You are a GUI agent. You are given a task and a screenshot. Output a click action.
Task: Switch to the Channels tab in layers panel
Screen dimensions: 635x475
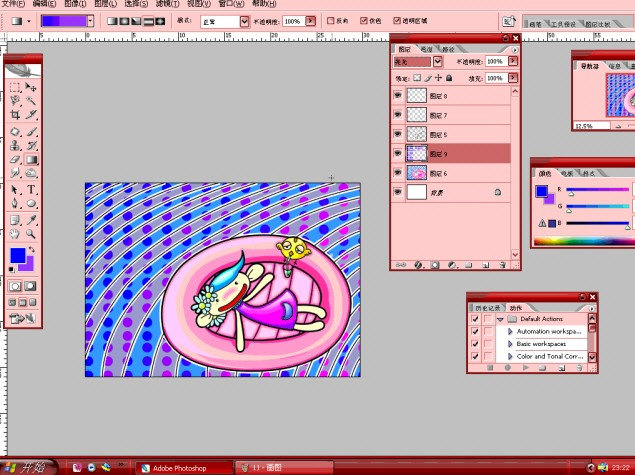pos(426,49)
